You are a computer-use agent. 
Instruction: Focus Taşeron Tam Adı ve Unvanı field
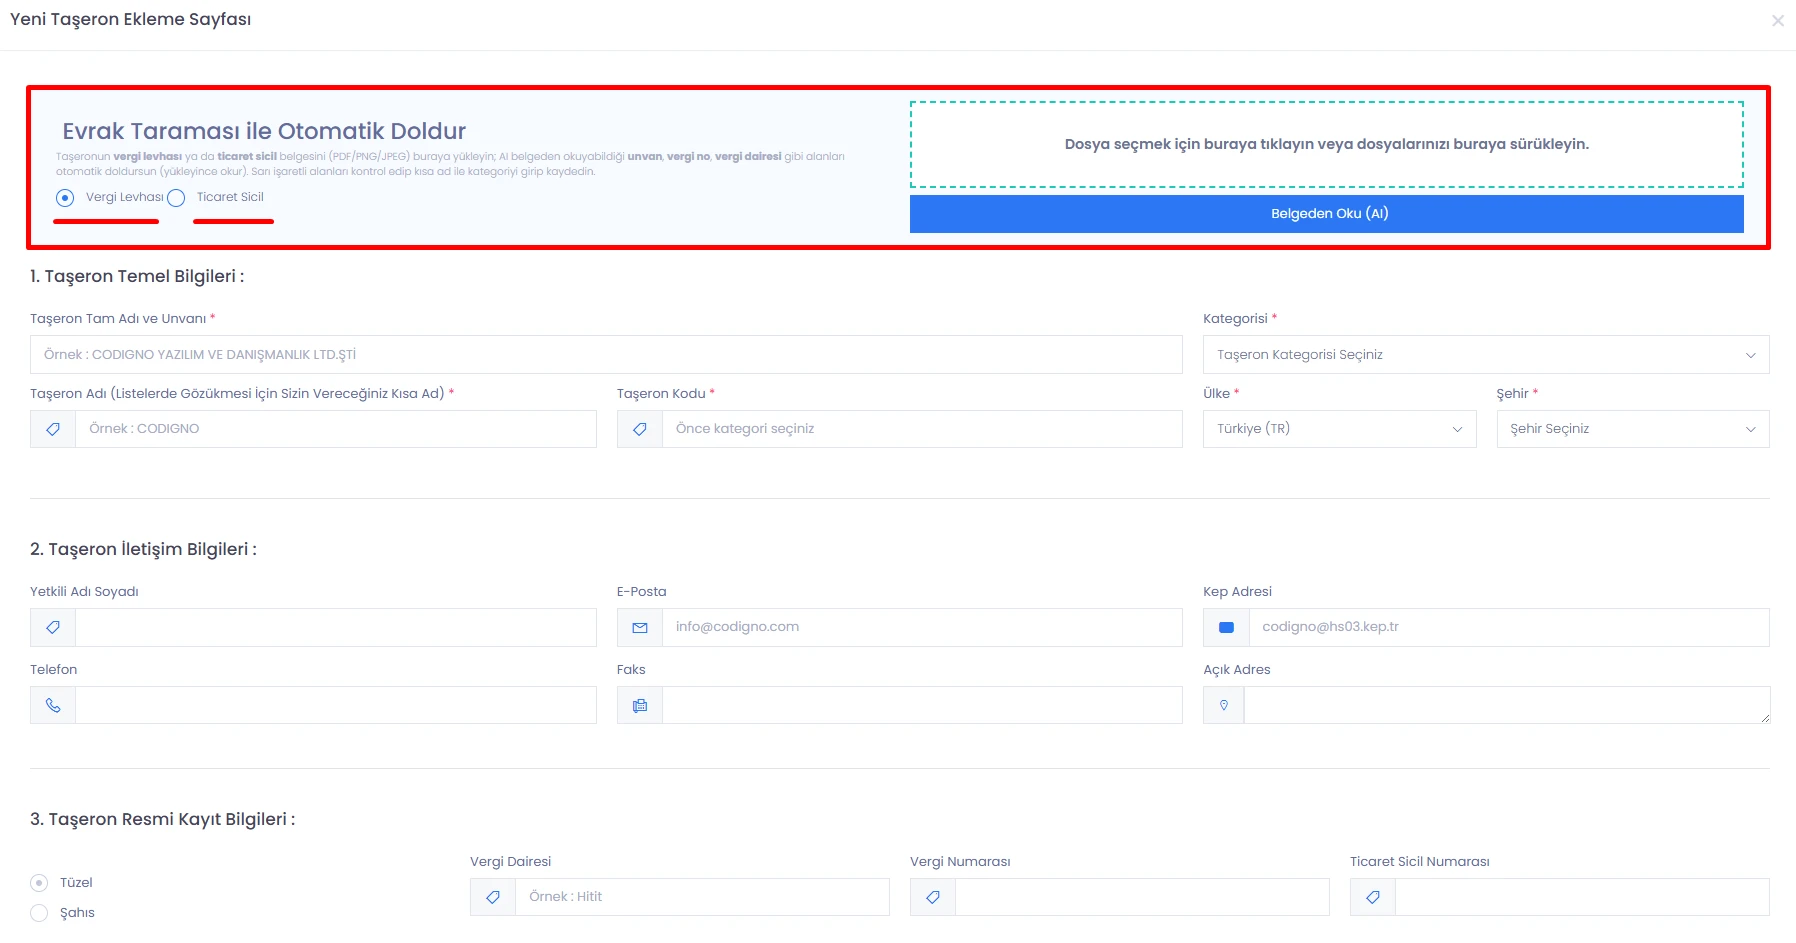point(606,355)
